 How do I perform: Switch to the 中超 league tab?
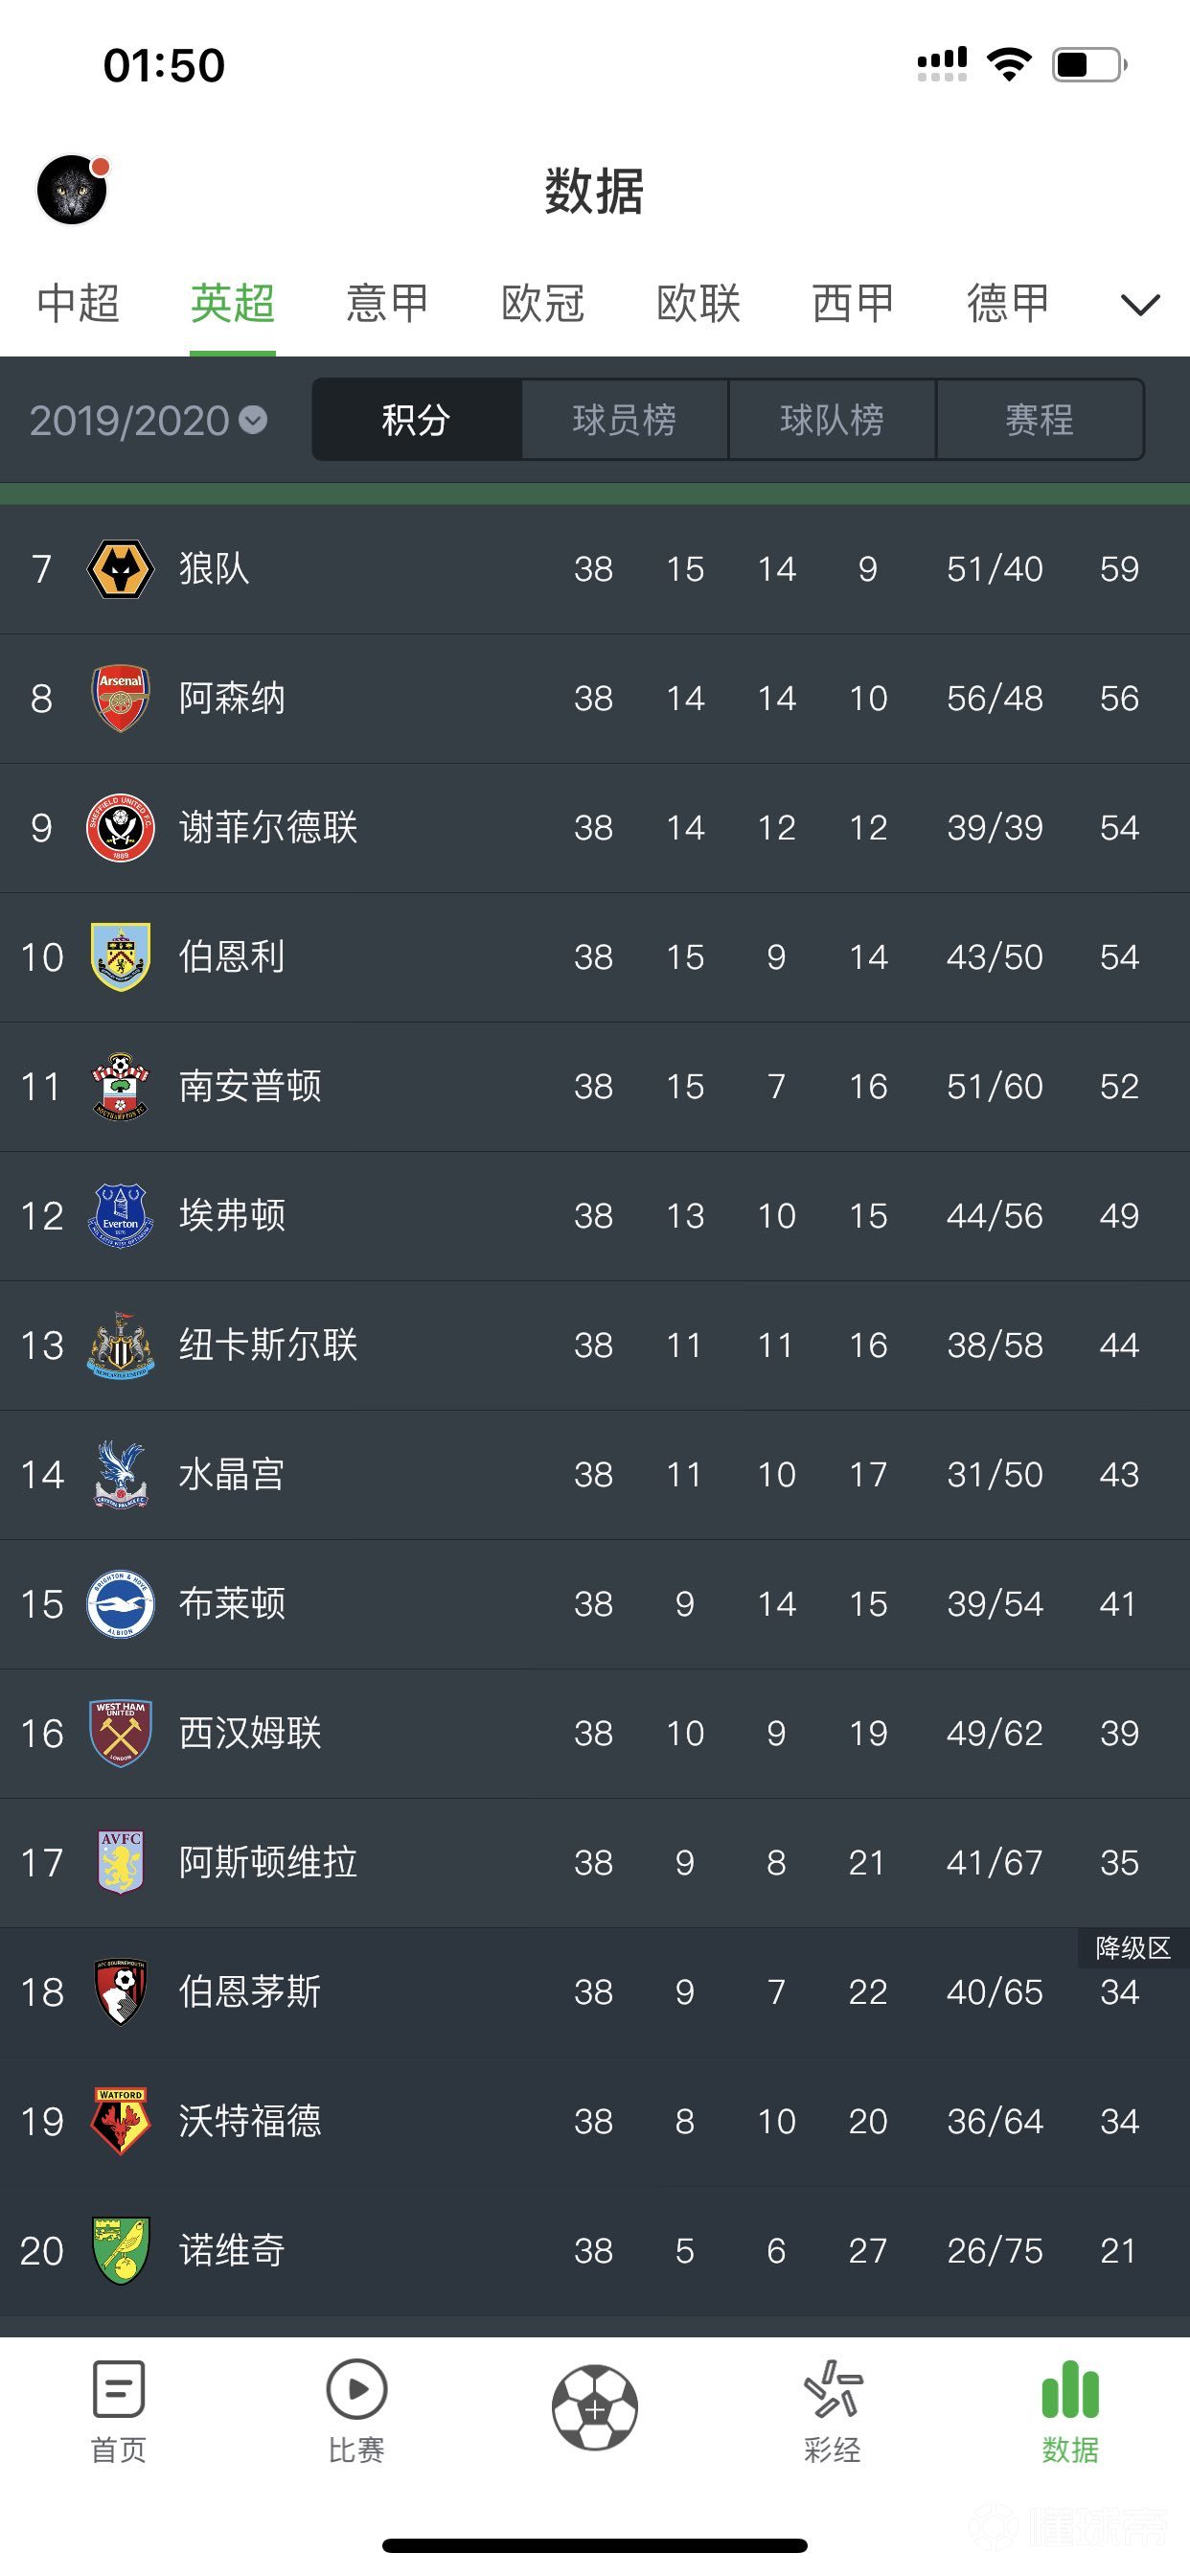click(78, 303)
